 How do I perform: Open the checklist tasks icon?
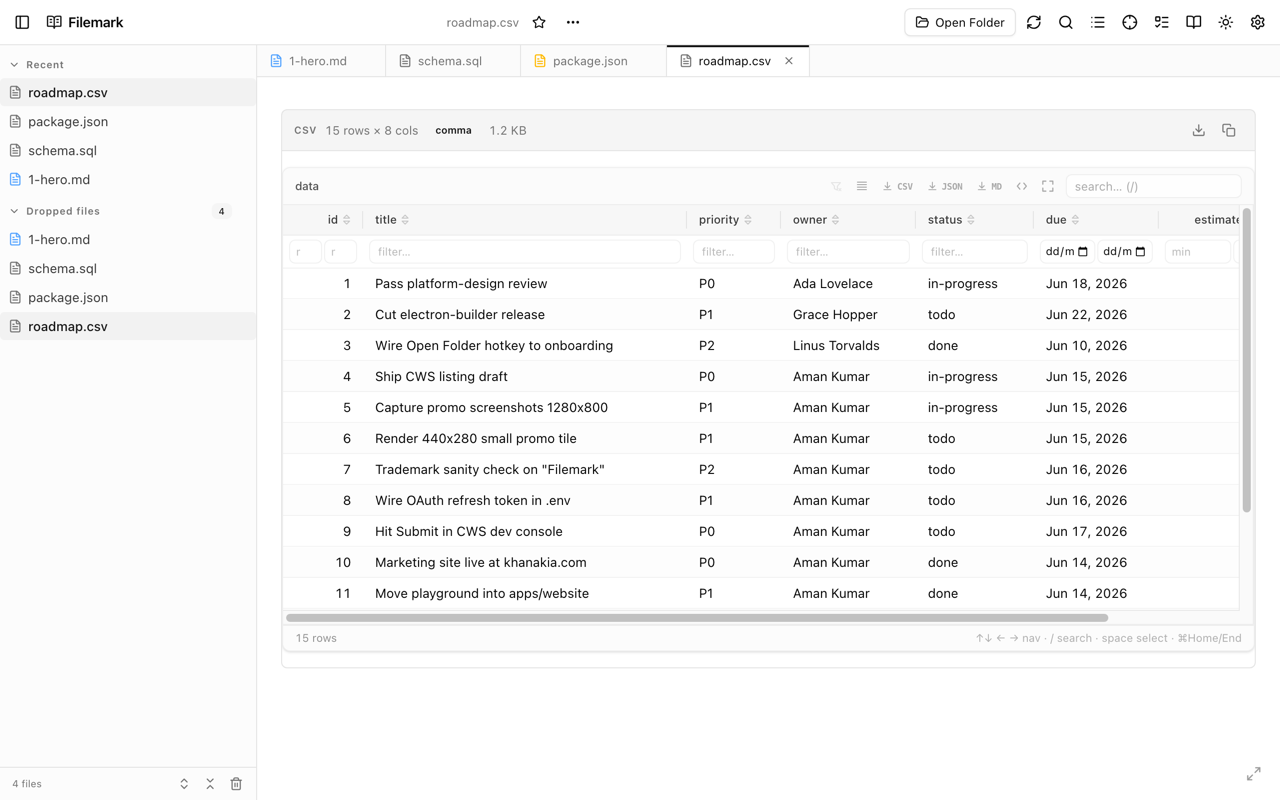[1162, 22]
